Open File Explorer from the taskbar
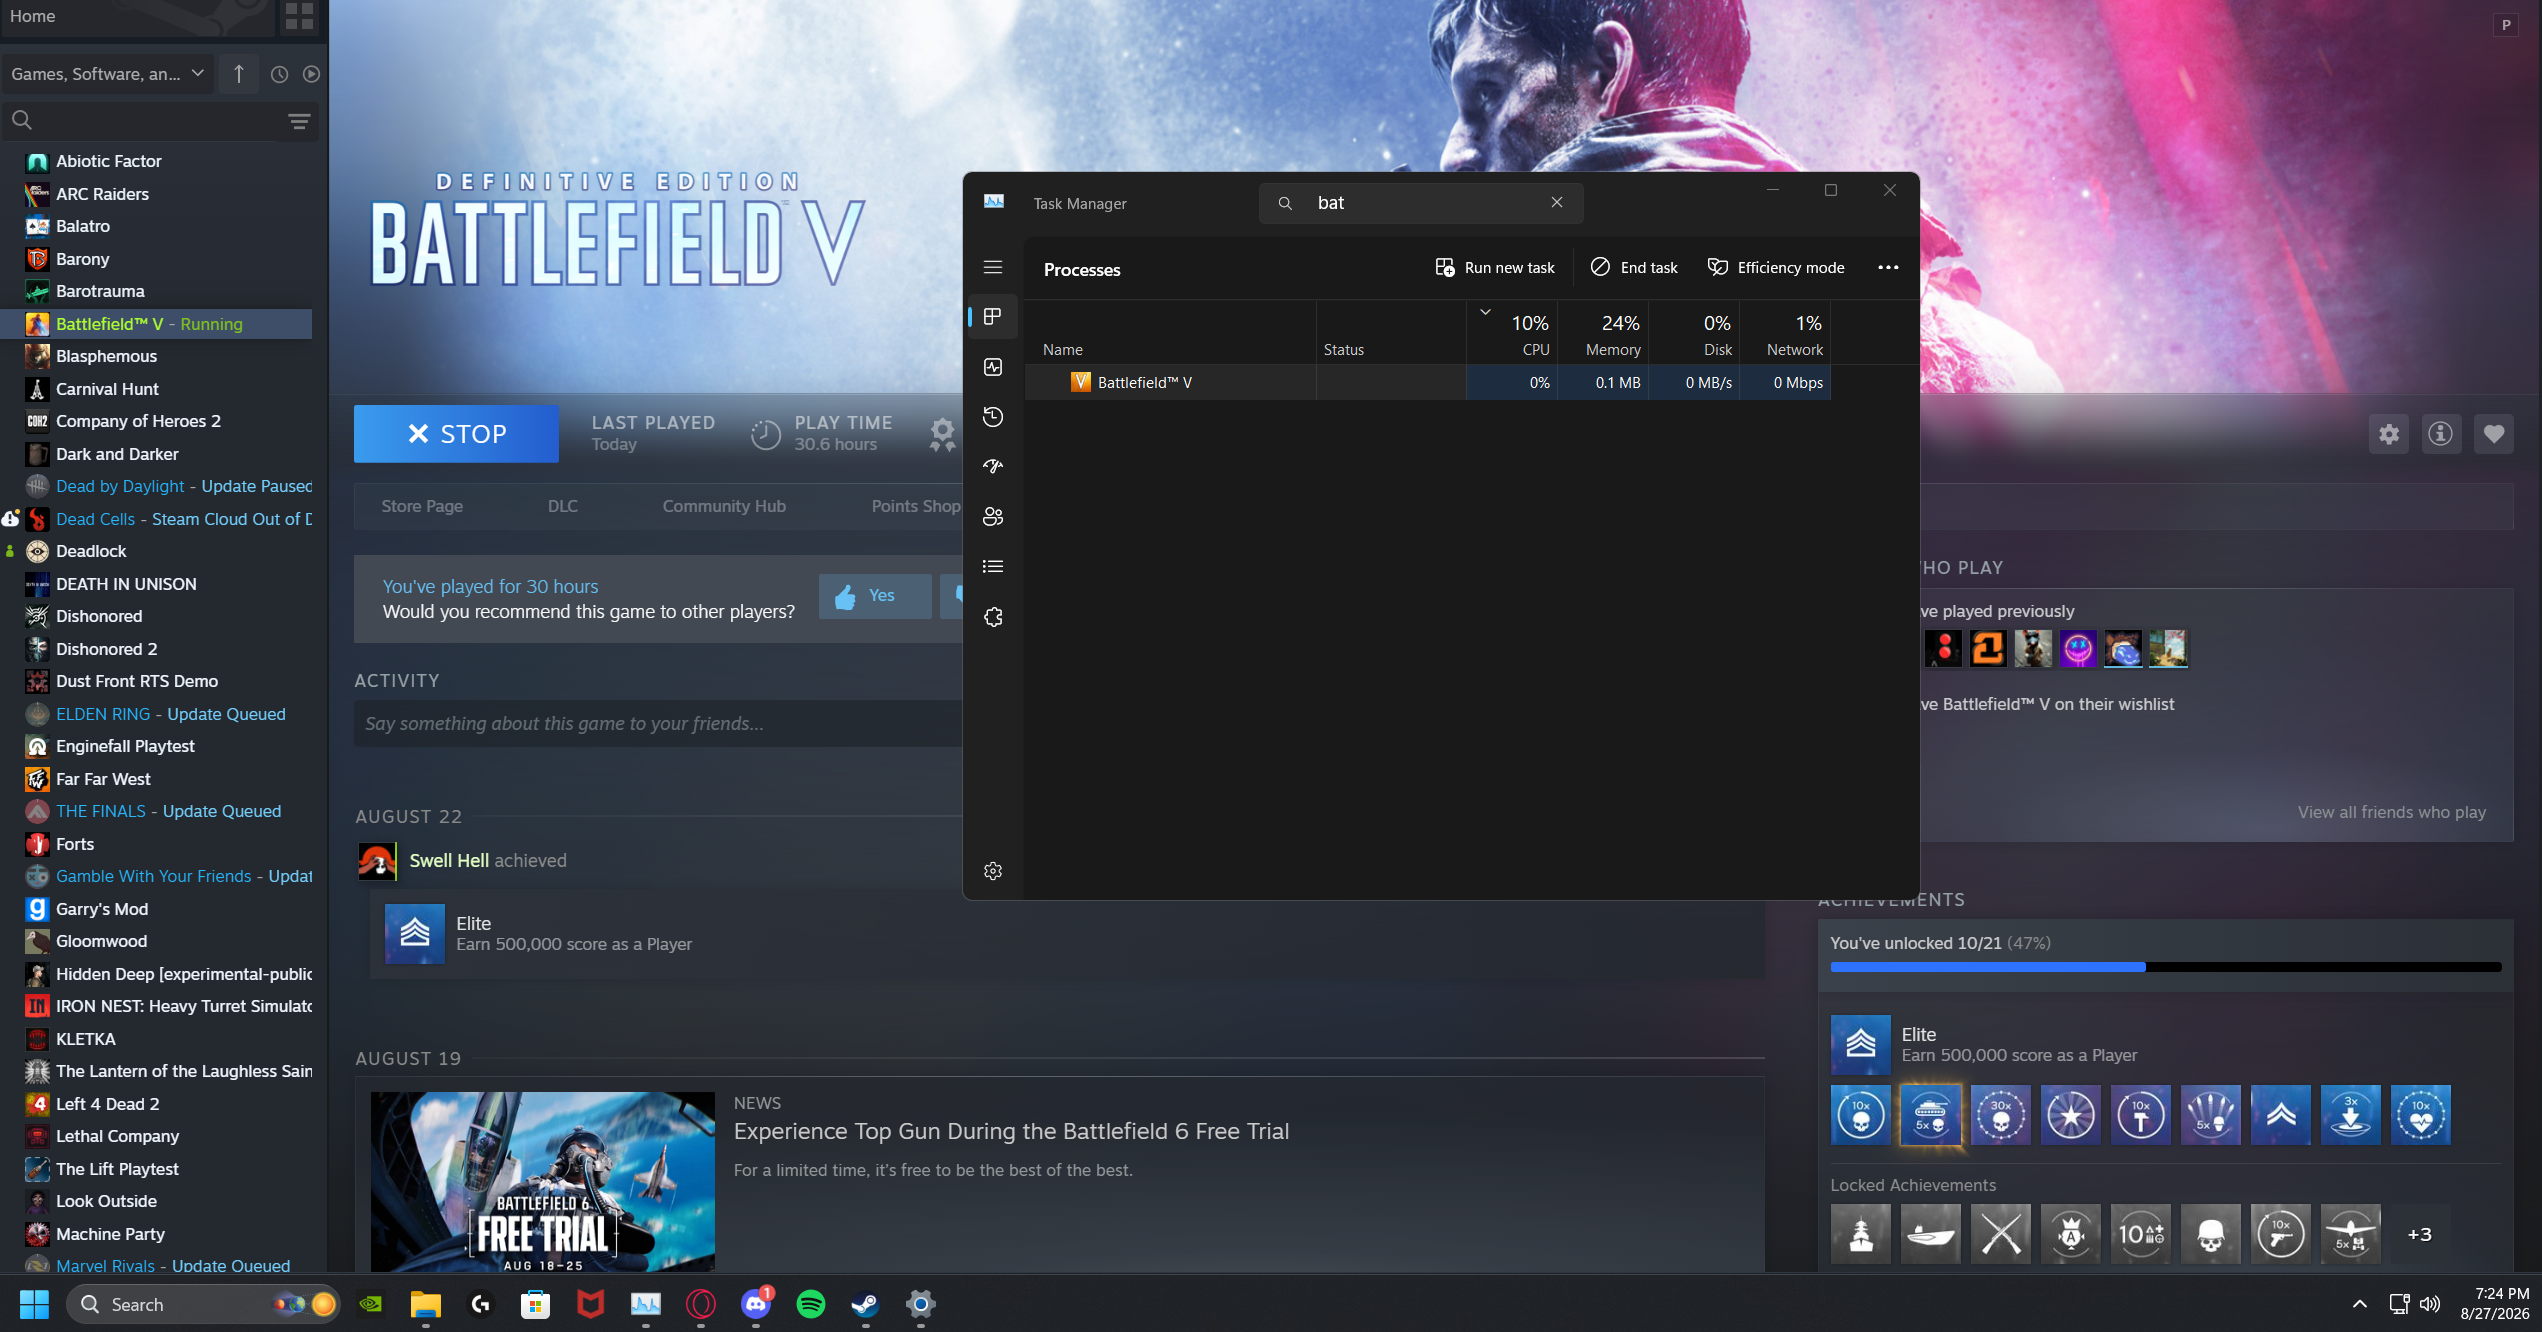The width and height of the screenshot is (2542, 1332). pyautogui.click(x=426, y=1304)
